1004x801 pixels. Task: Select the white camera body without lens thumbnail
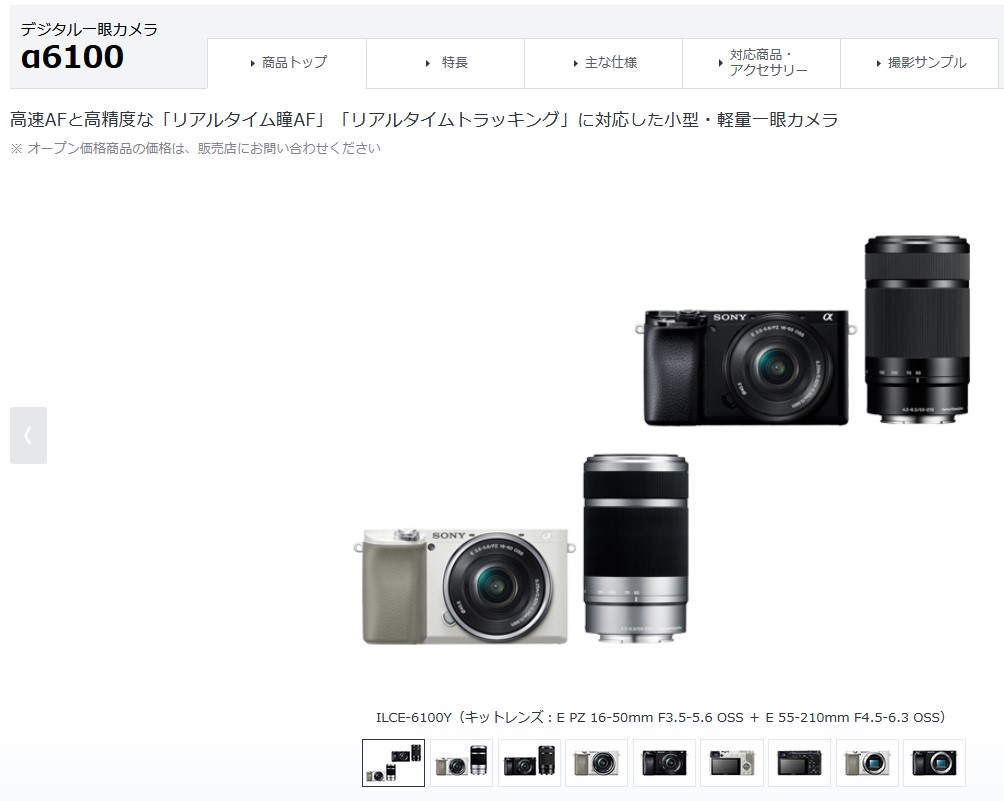click(x=867, y=763)
